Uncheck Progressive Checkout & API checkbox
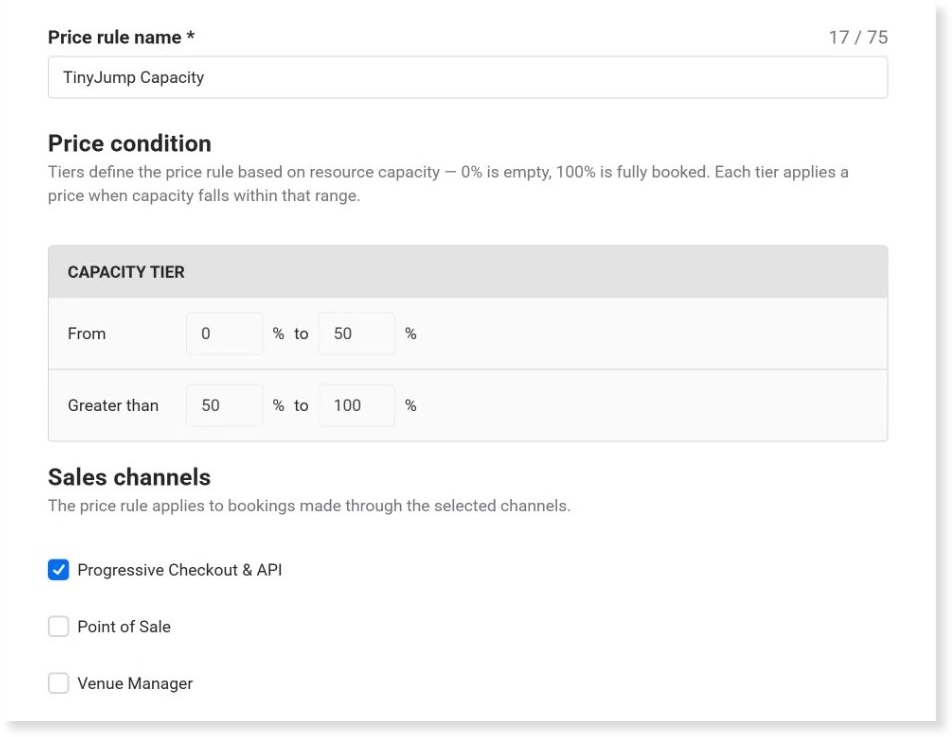The image size is (952, 737). tap(58, 570)
